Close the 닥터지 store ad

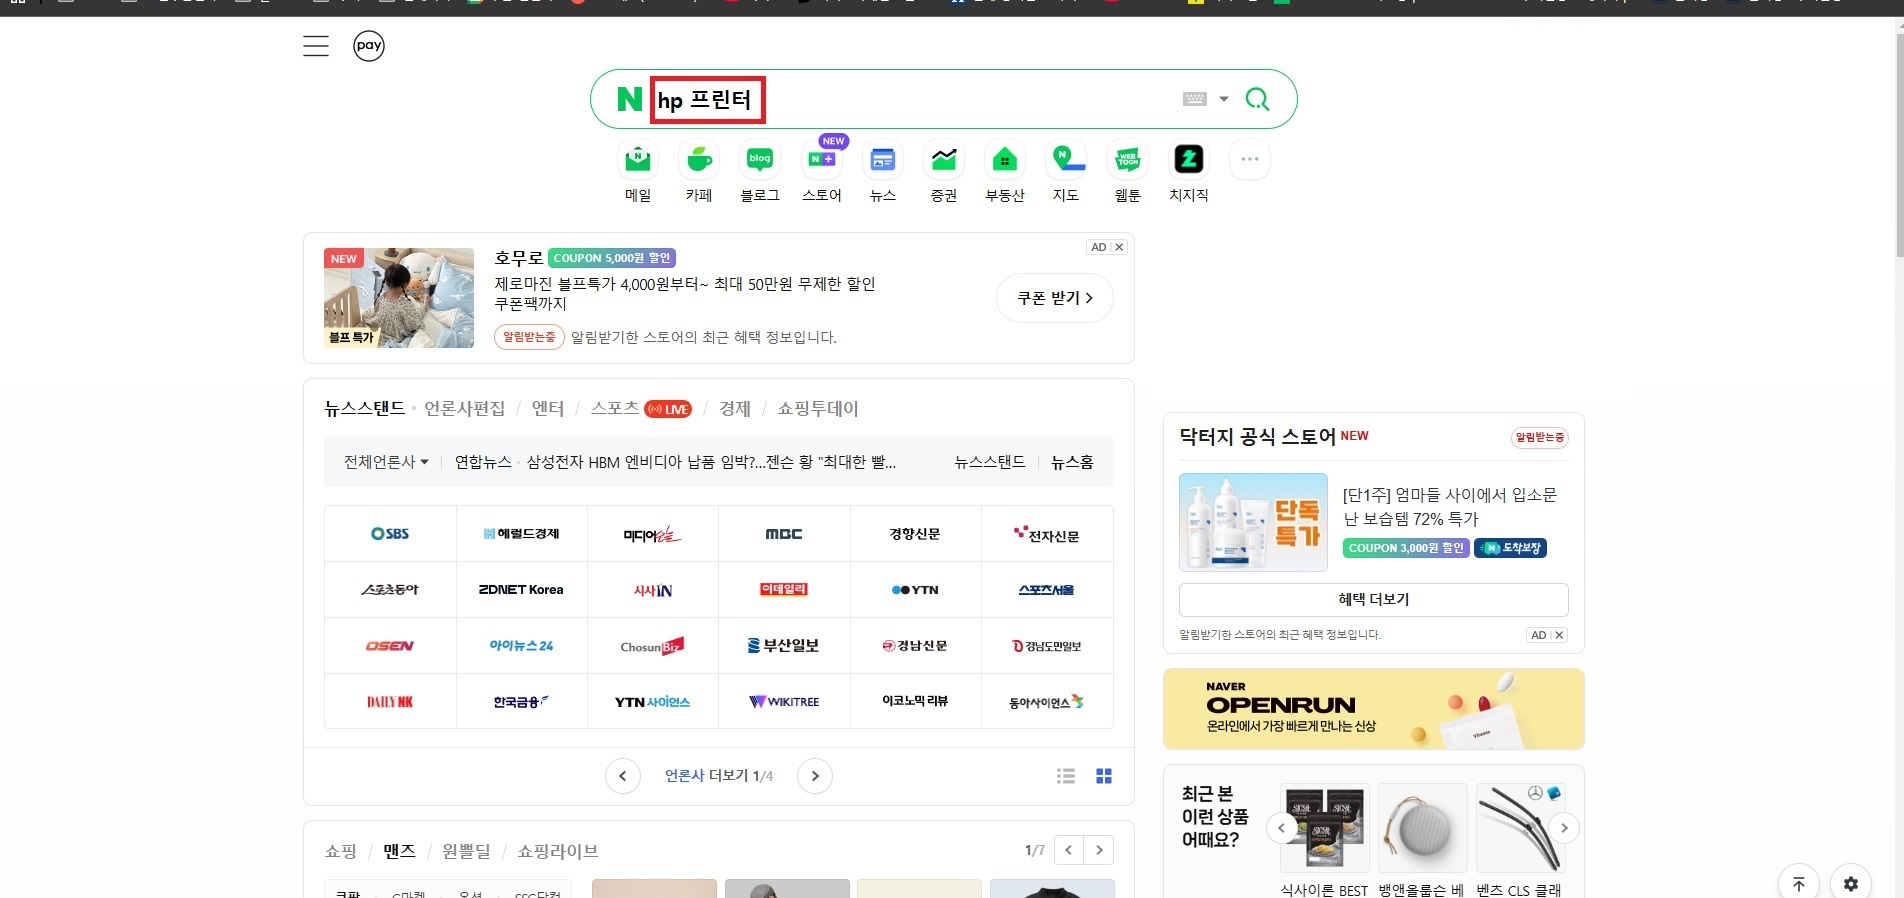[1559, 635]
